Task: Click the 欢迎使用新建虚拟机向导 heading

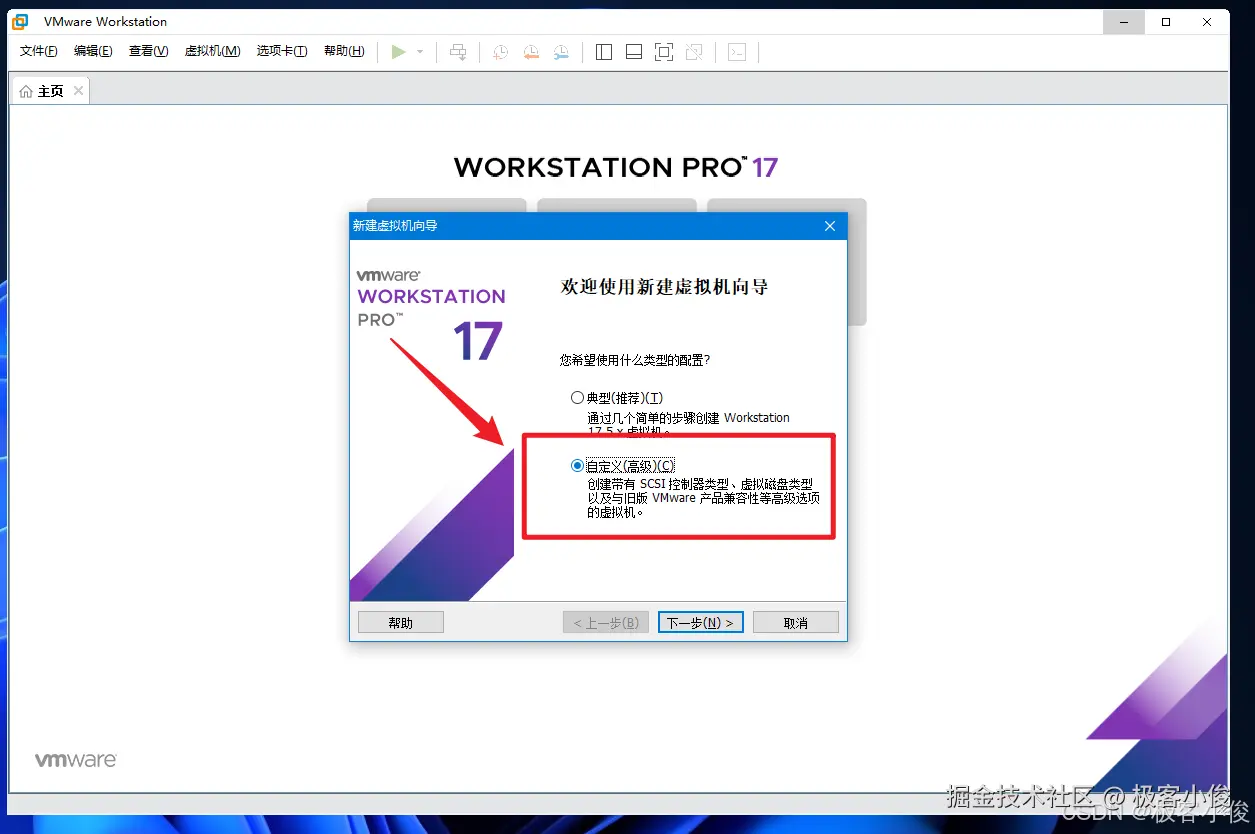Action: pyautogui.click(x=664, y=287)
